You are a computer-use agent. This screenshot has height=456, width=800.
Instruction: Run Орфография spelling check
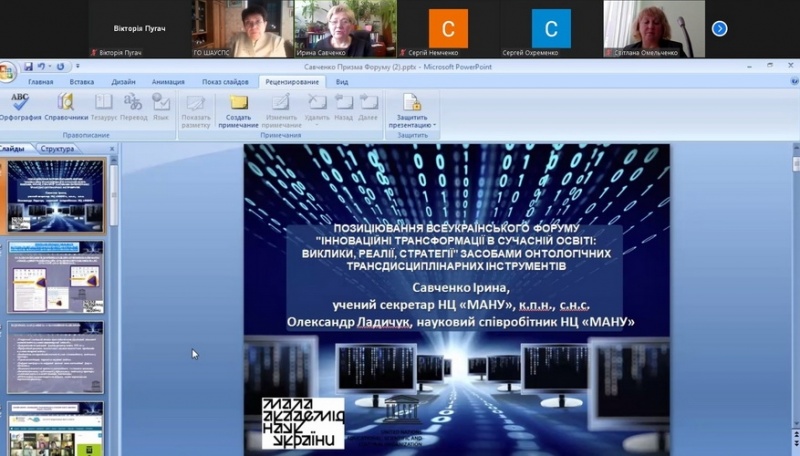19,107
